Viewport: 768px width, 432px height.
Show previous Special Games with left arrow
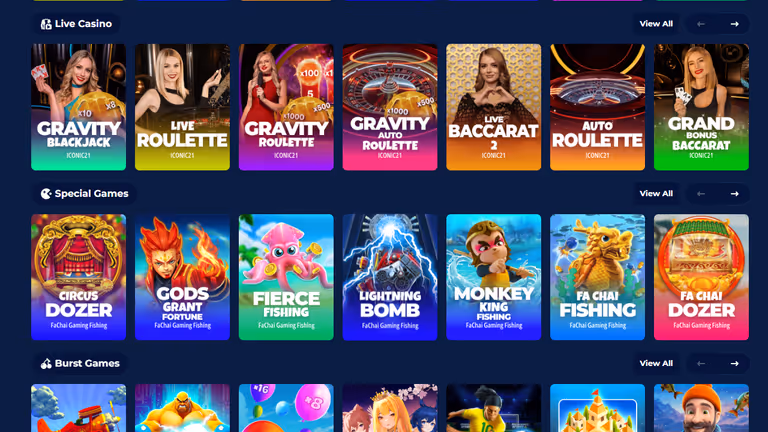tap(701, 194)
